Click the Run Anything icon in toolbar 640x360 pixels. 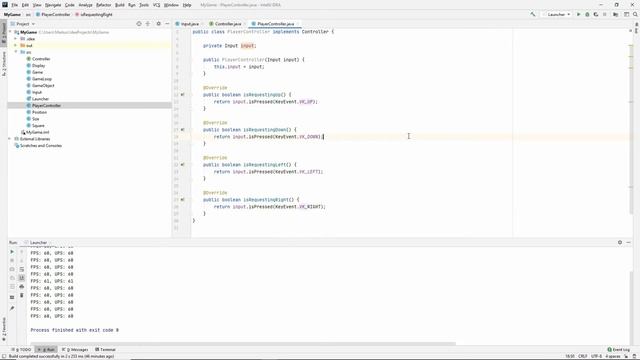coord(627,14)
